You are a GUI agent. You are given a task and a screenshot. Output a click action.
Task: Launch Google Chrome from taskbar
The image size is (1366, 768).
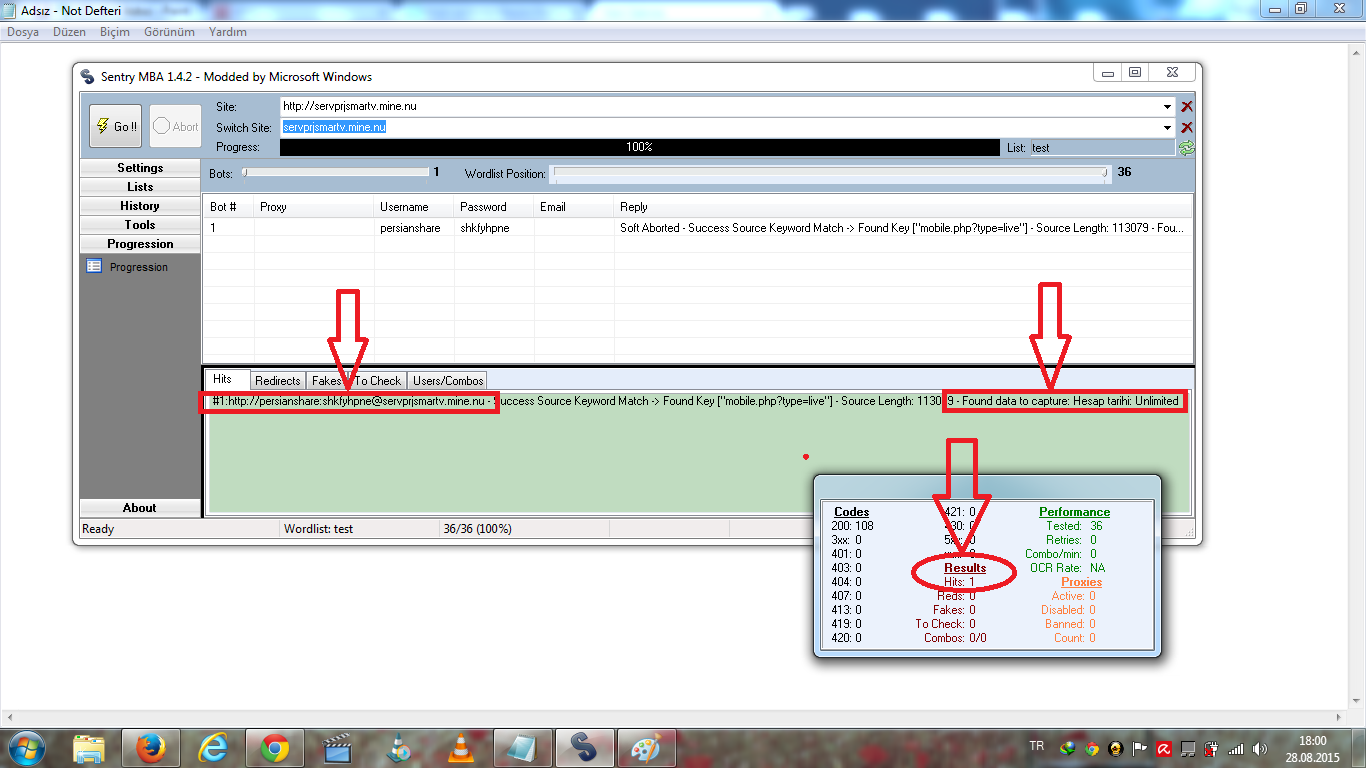275,747
